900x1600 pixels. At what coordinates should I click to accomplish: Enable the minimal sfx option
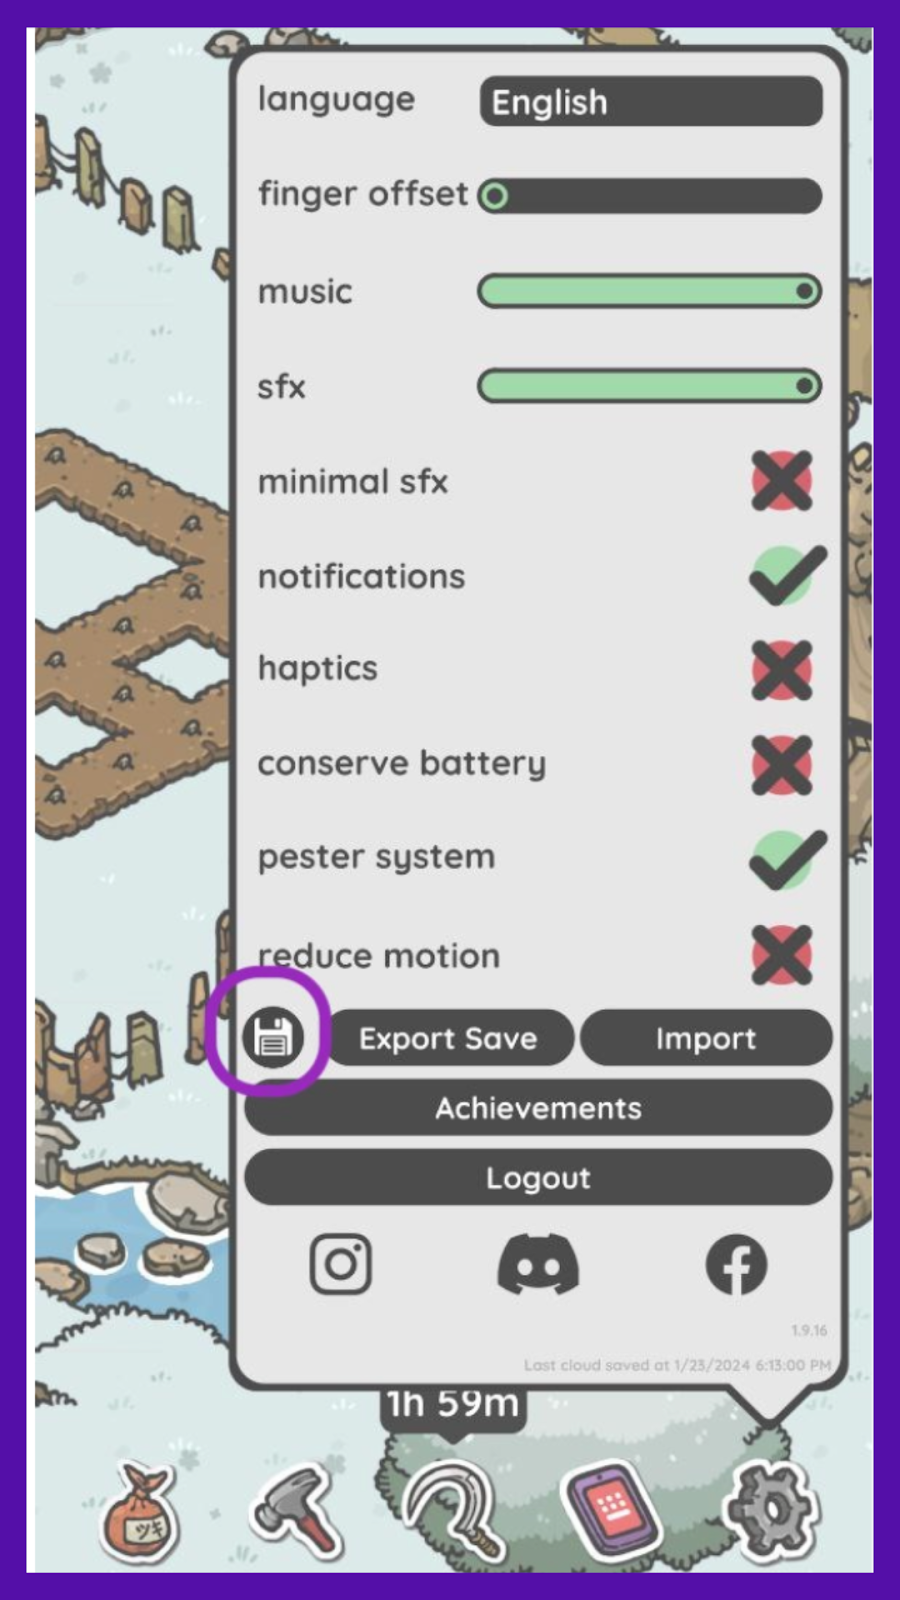pyautogui.click(x=782, y=481)
